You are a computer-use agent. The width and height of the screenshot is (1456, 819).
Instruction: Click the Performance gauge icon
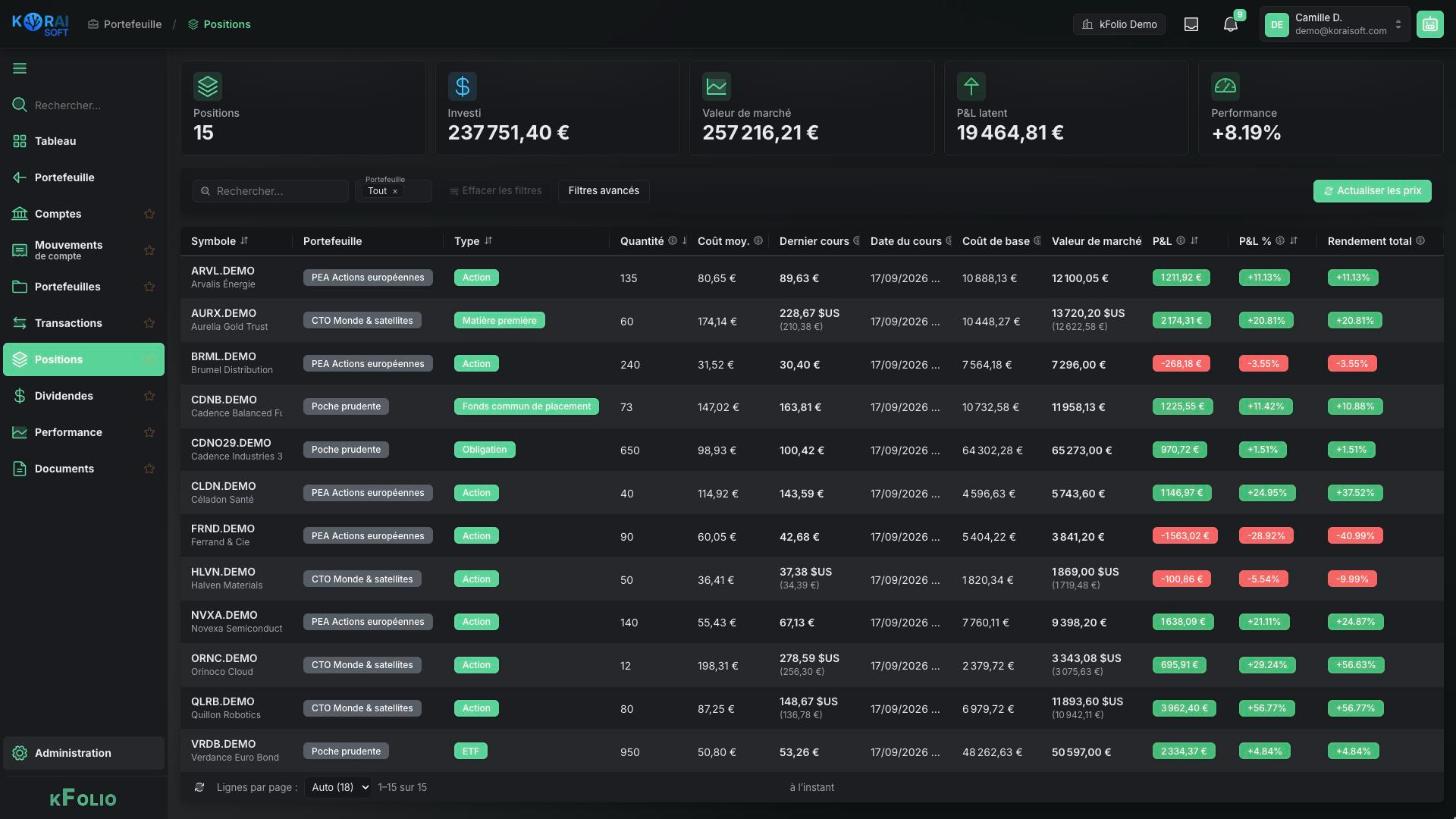(1225, 86)
